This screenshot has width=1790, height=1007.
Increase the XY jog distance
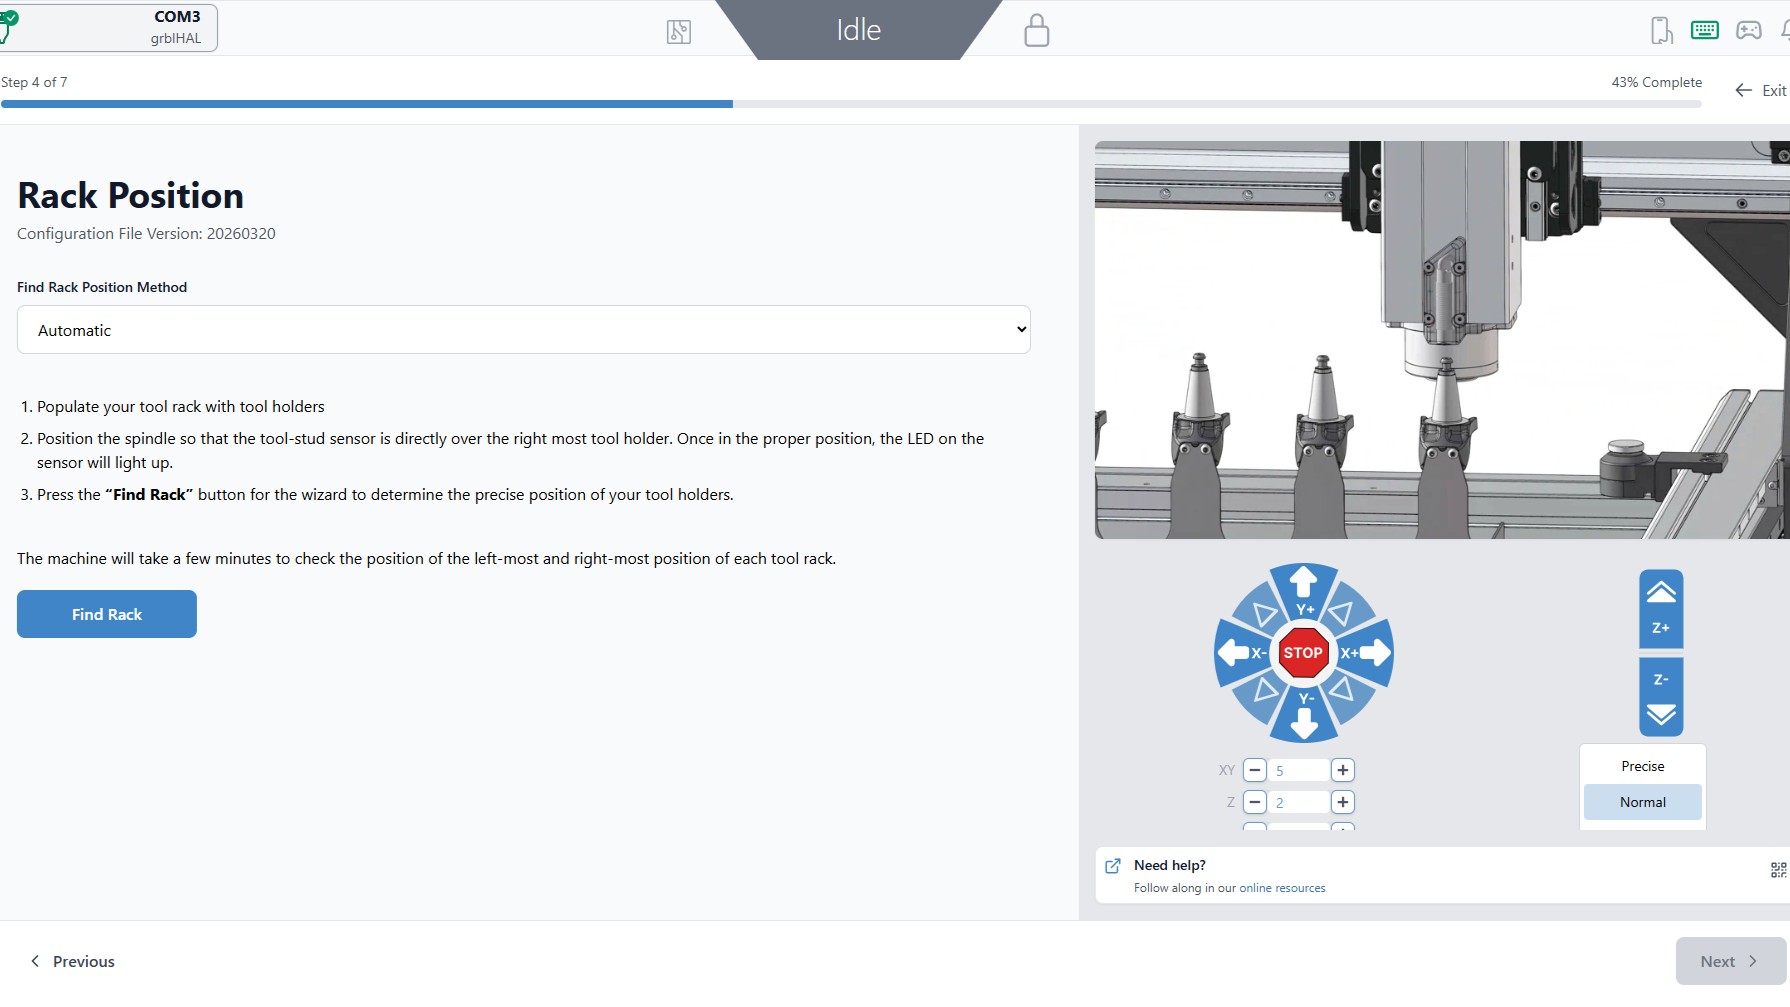point(1343,770)
